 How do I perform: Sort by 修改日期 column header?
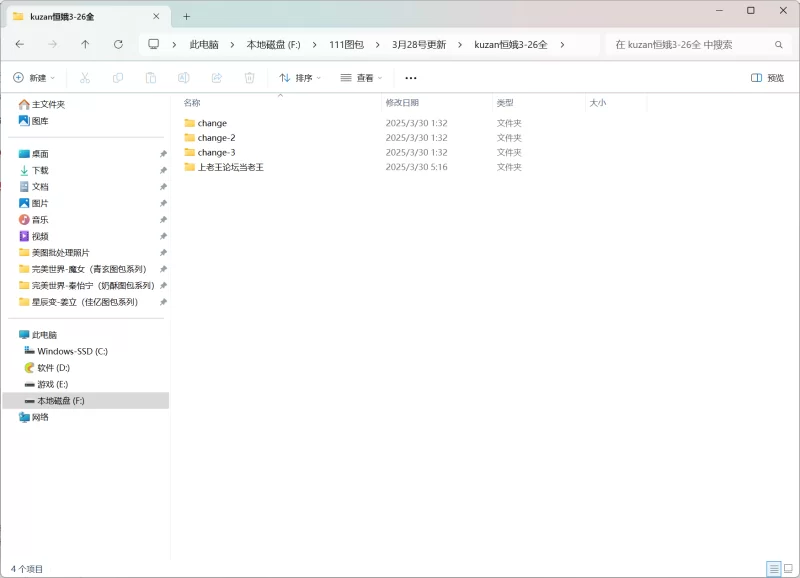pos(402,103)
